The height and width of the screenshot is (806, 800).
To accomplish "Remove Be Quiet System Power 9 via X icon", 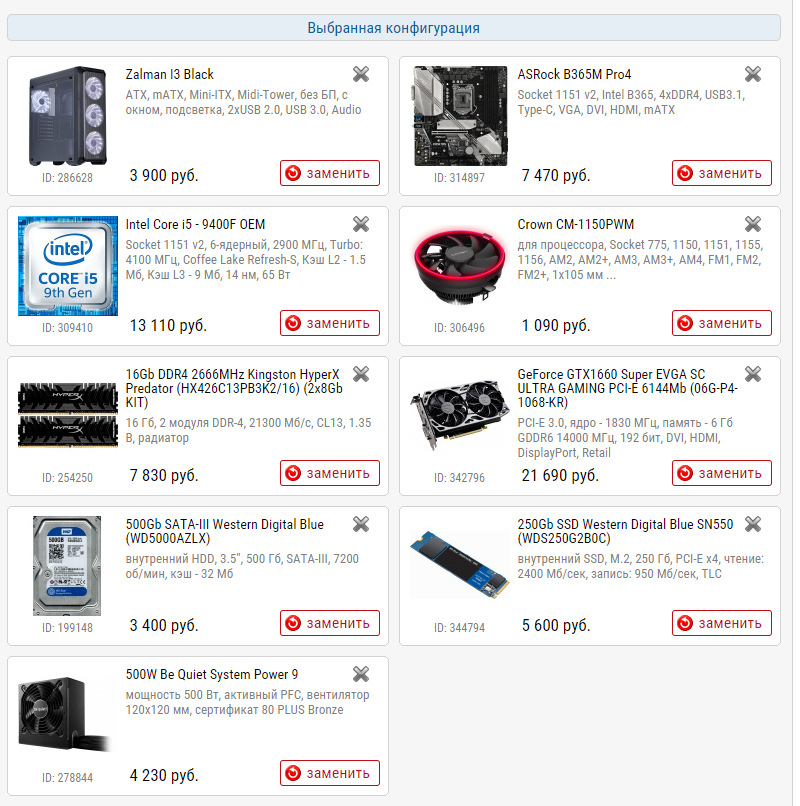I will tap(361, 674).
